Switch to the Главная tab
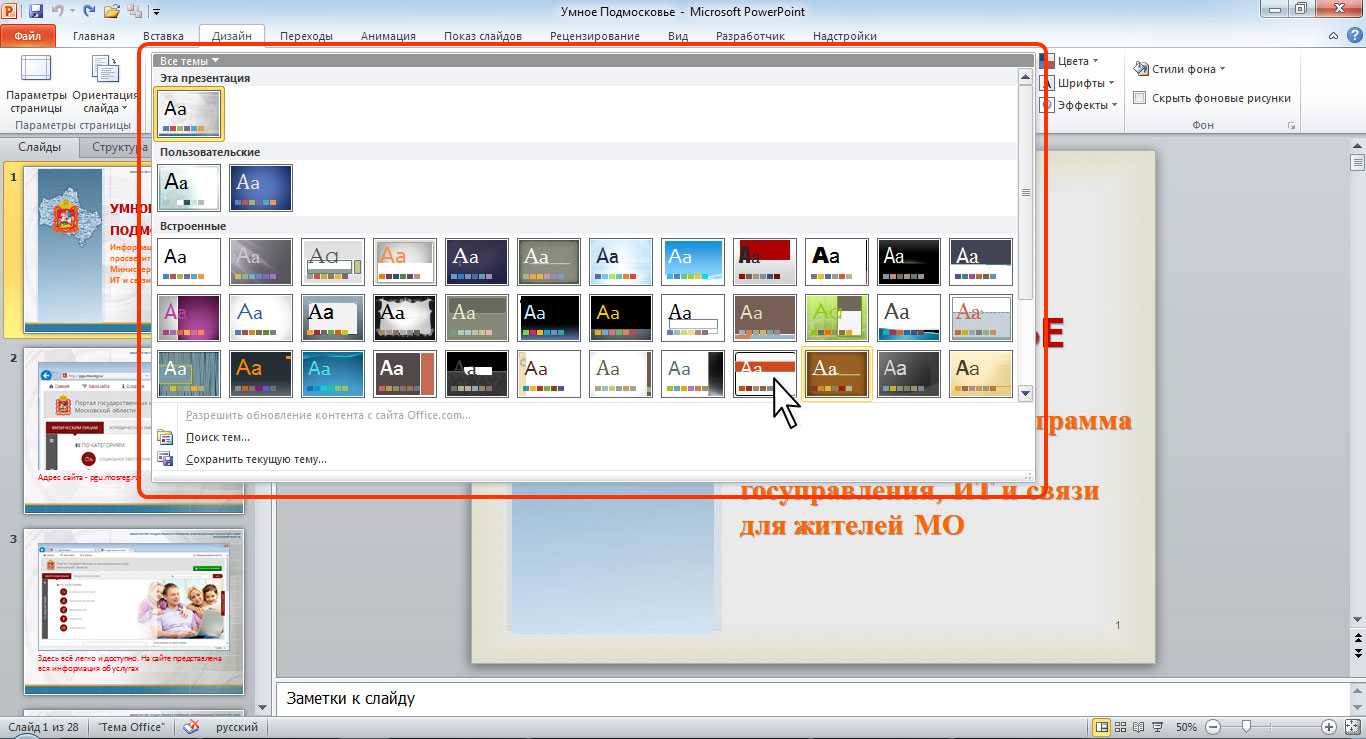Screen dimensions: 1366x739 94,36
